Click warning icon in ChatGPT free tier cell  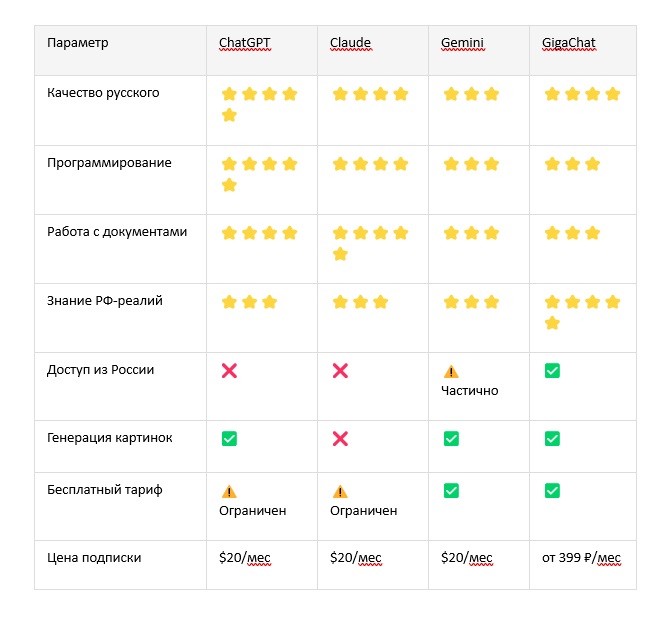(229, 491)
